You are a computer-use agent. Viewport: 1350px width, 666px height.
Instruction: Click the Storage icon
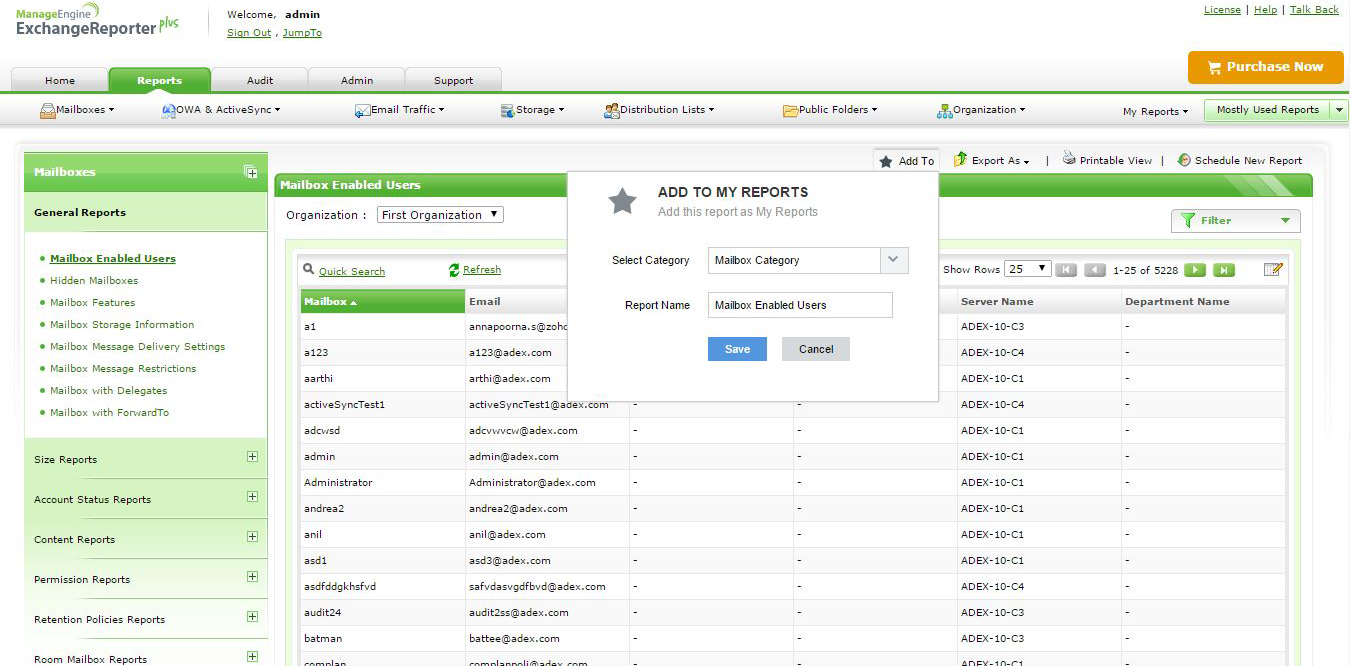tap(508, 111)
